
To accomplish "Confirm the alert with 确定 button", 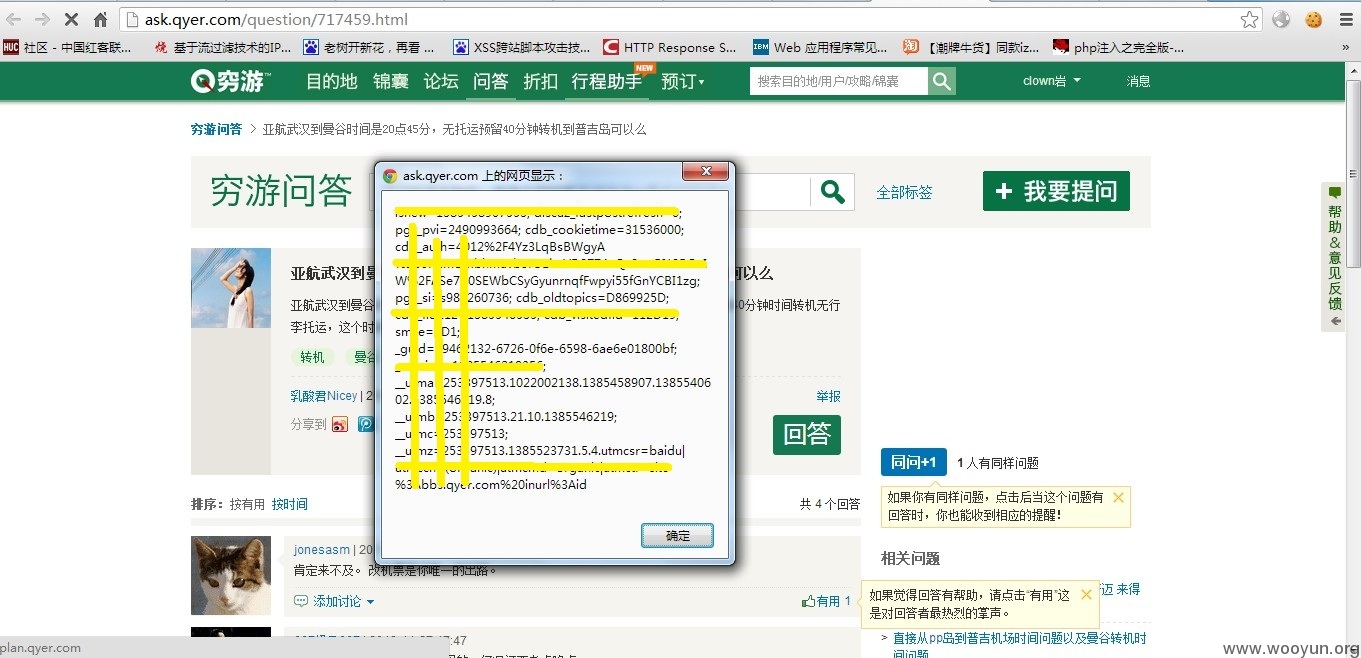I will coord(677,536).
